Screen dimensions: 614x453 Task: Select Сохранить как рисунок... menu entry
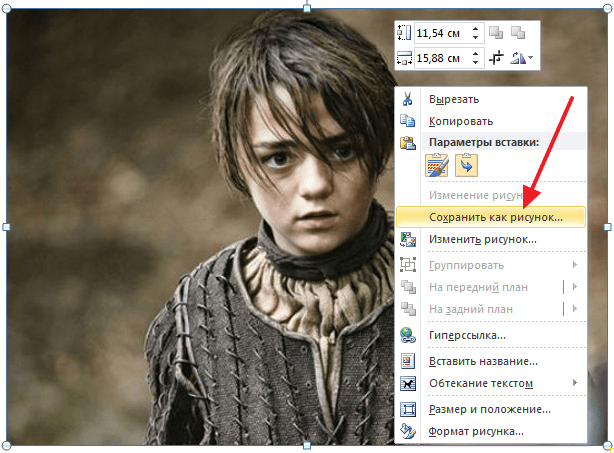click(x=495, y=216)
